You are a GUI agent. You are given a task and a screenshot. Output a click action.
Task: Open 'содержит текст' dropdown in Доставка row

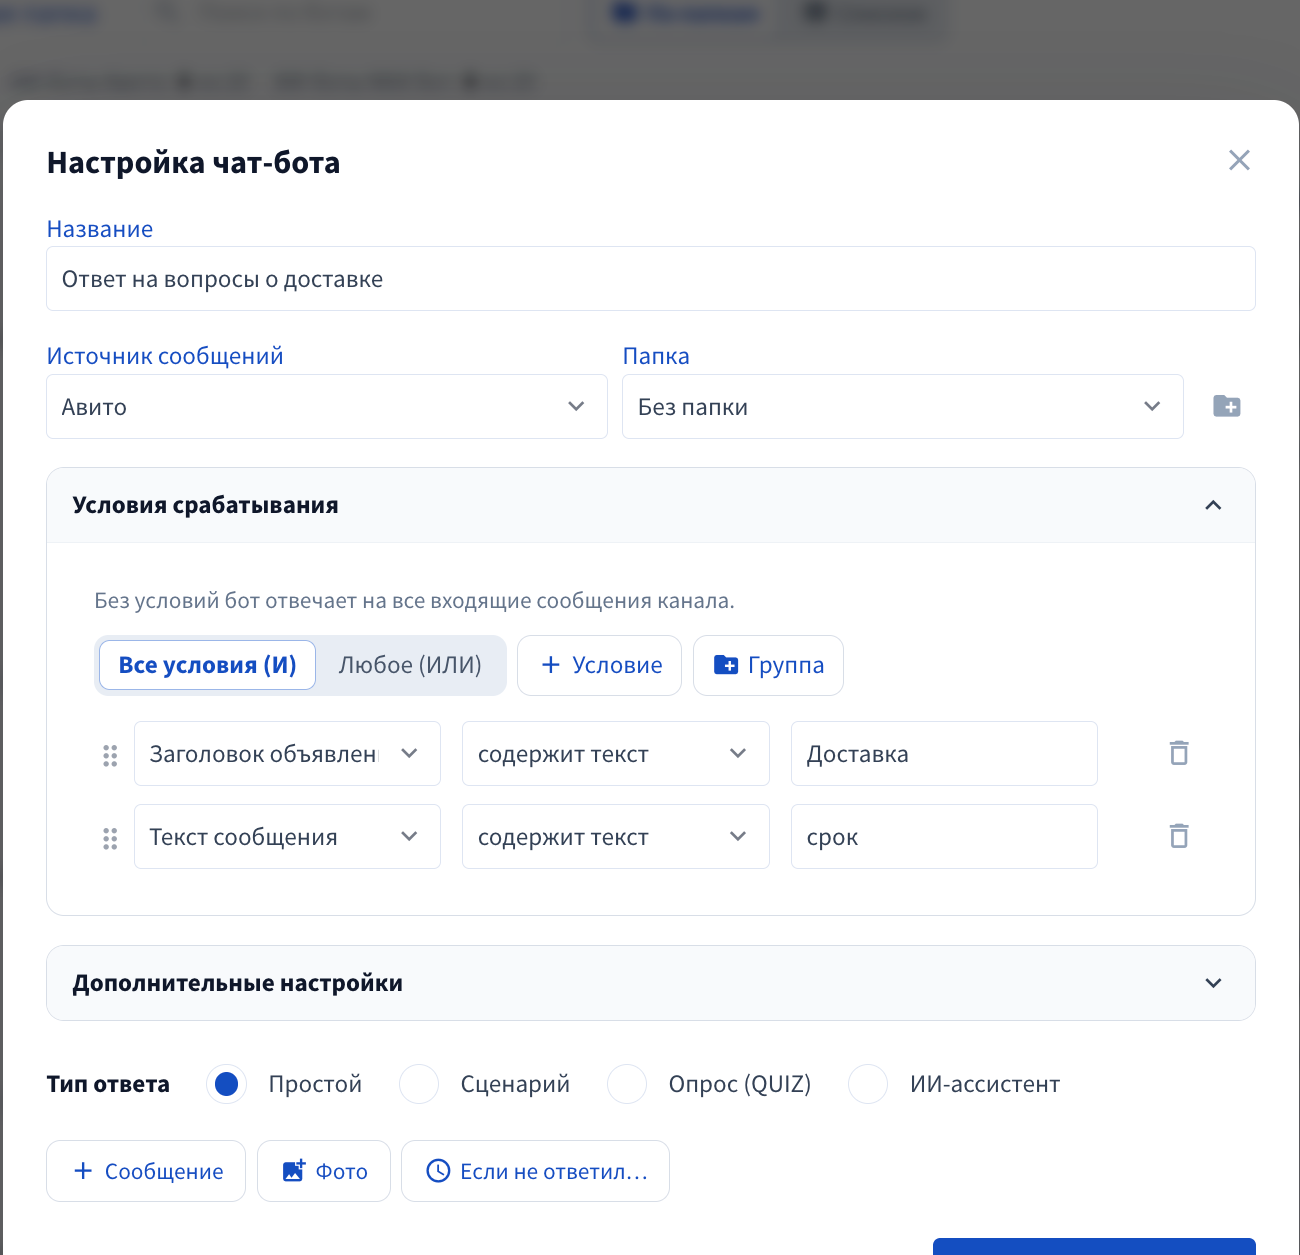pos(615,753)
